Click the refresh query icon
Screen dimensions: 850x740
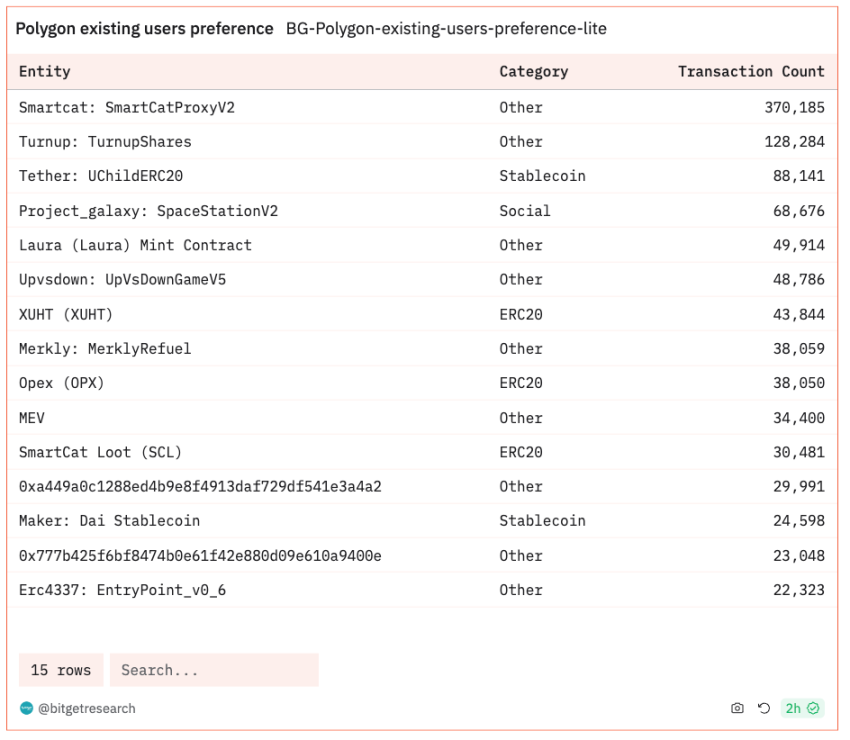[x=764, y=708]
